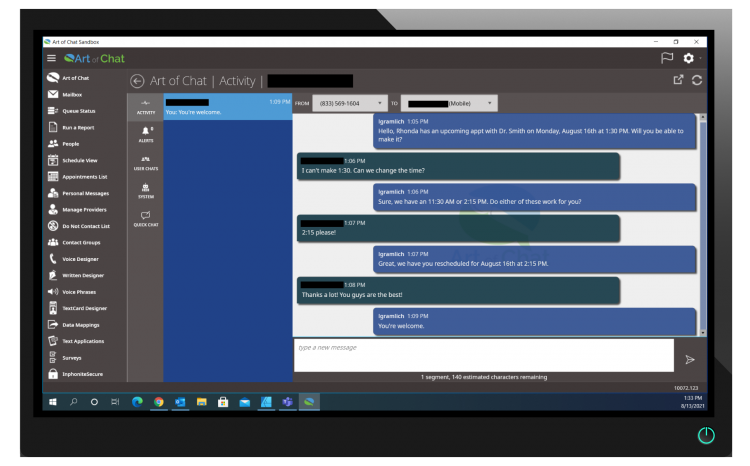This screenshot has height=466, width=750.
Task: Click the Text Applications icon
Action: pos(53,341)
